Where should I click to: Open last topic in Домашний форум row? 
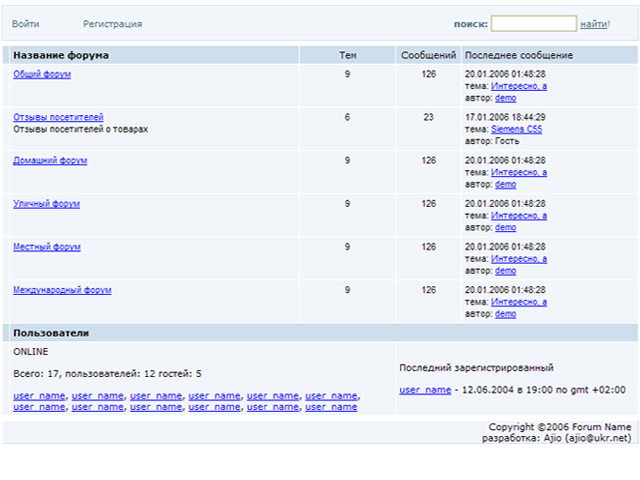519,173
